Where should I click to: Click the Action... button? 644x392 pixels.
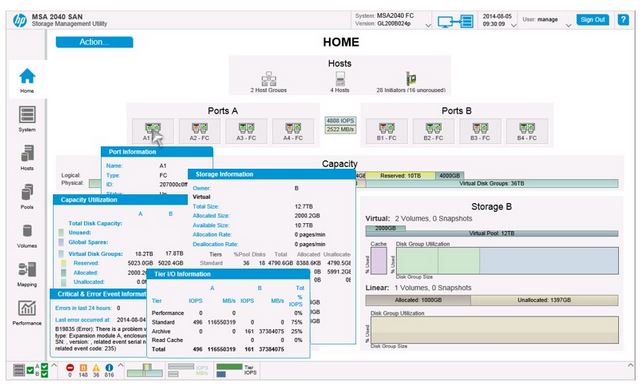point(94,42)
